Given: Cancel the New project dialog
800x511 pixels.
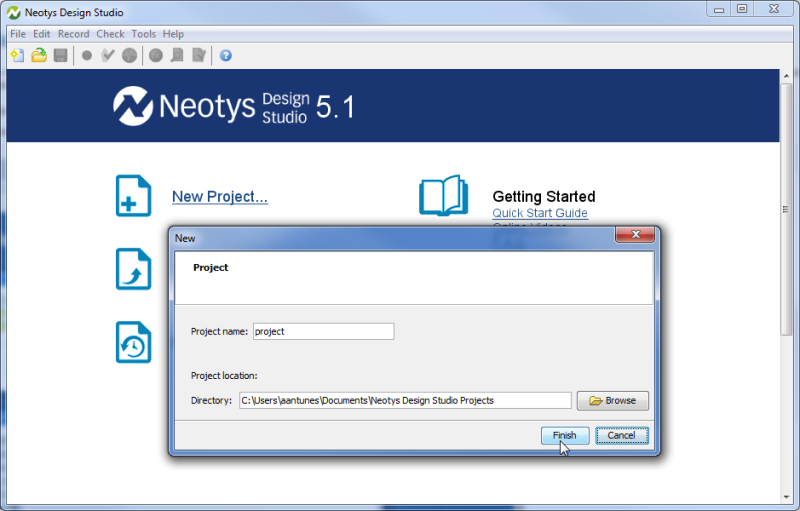Looking at the screenshot, I should tap(621, 435).
